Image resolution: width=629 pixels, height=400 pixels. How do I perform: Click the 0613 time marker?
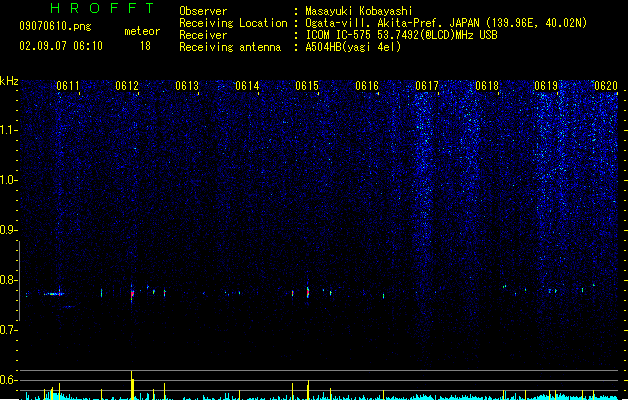187,86
